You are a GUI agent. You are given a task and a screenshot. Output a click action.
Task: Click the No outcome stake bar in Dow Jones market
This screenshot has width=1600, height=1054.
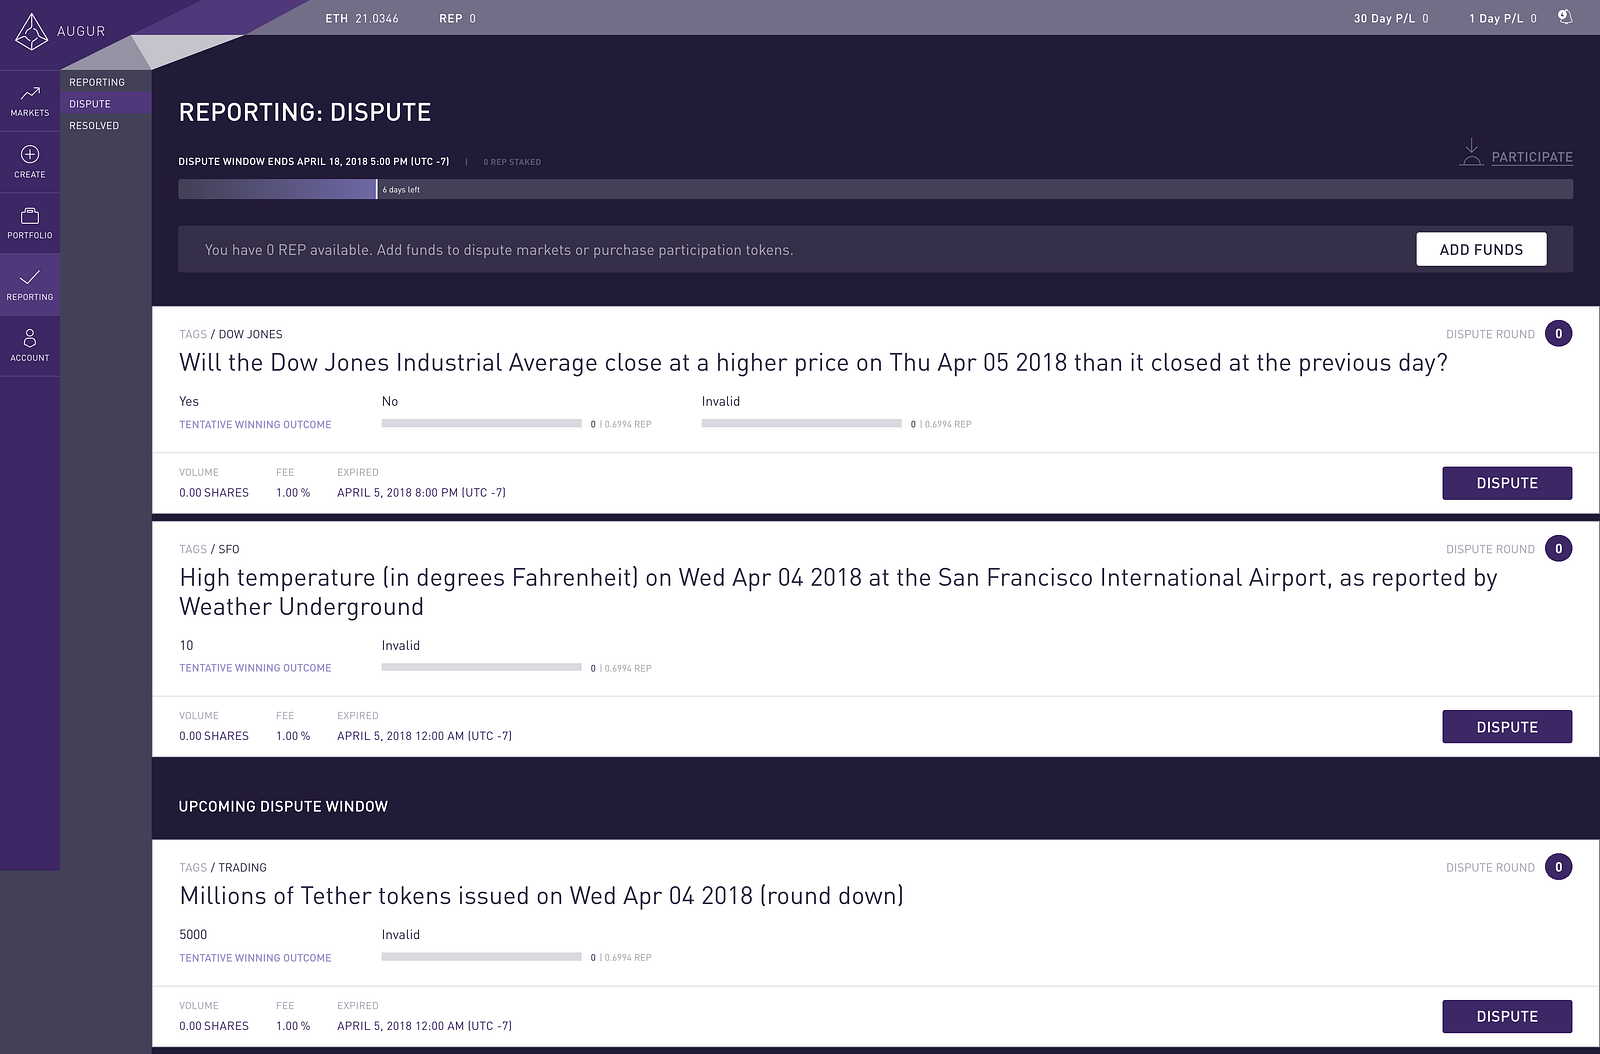(481, 424)
